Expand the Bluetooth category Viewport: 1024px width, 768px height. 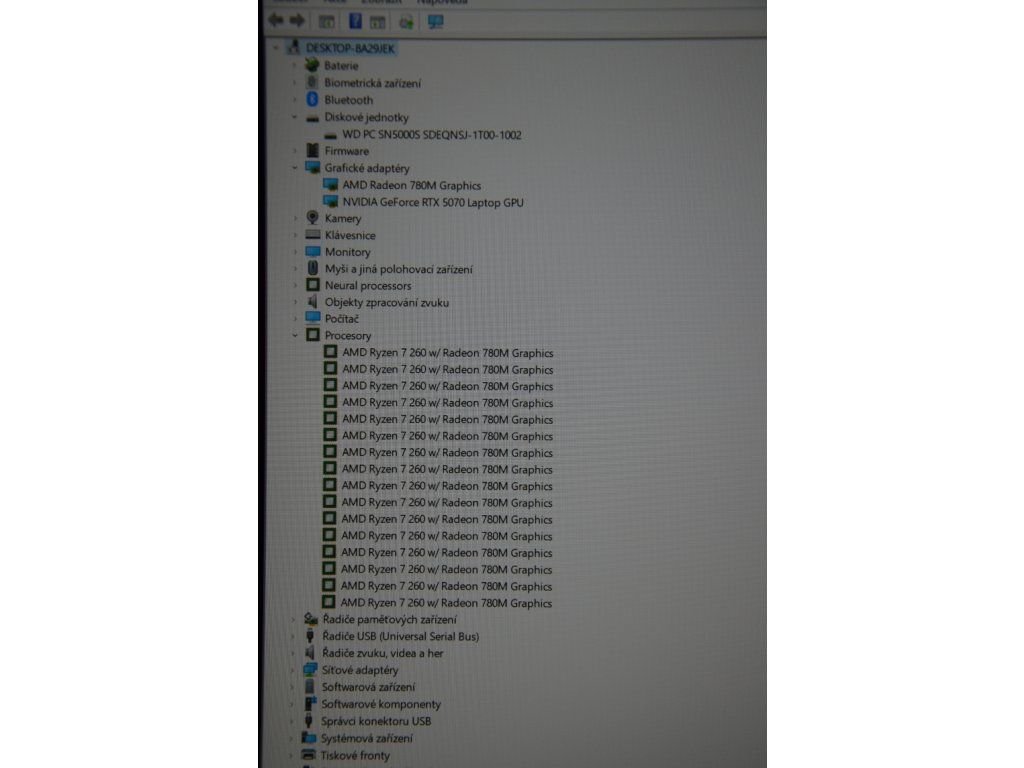(295, 100)
